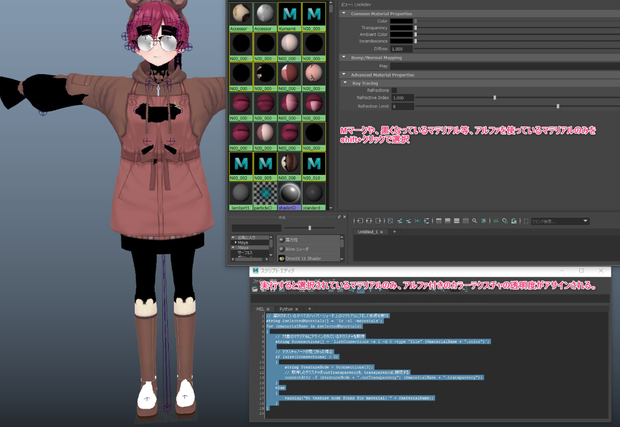Graph materials on viewport selection icon

[426, 221]
